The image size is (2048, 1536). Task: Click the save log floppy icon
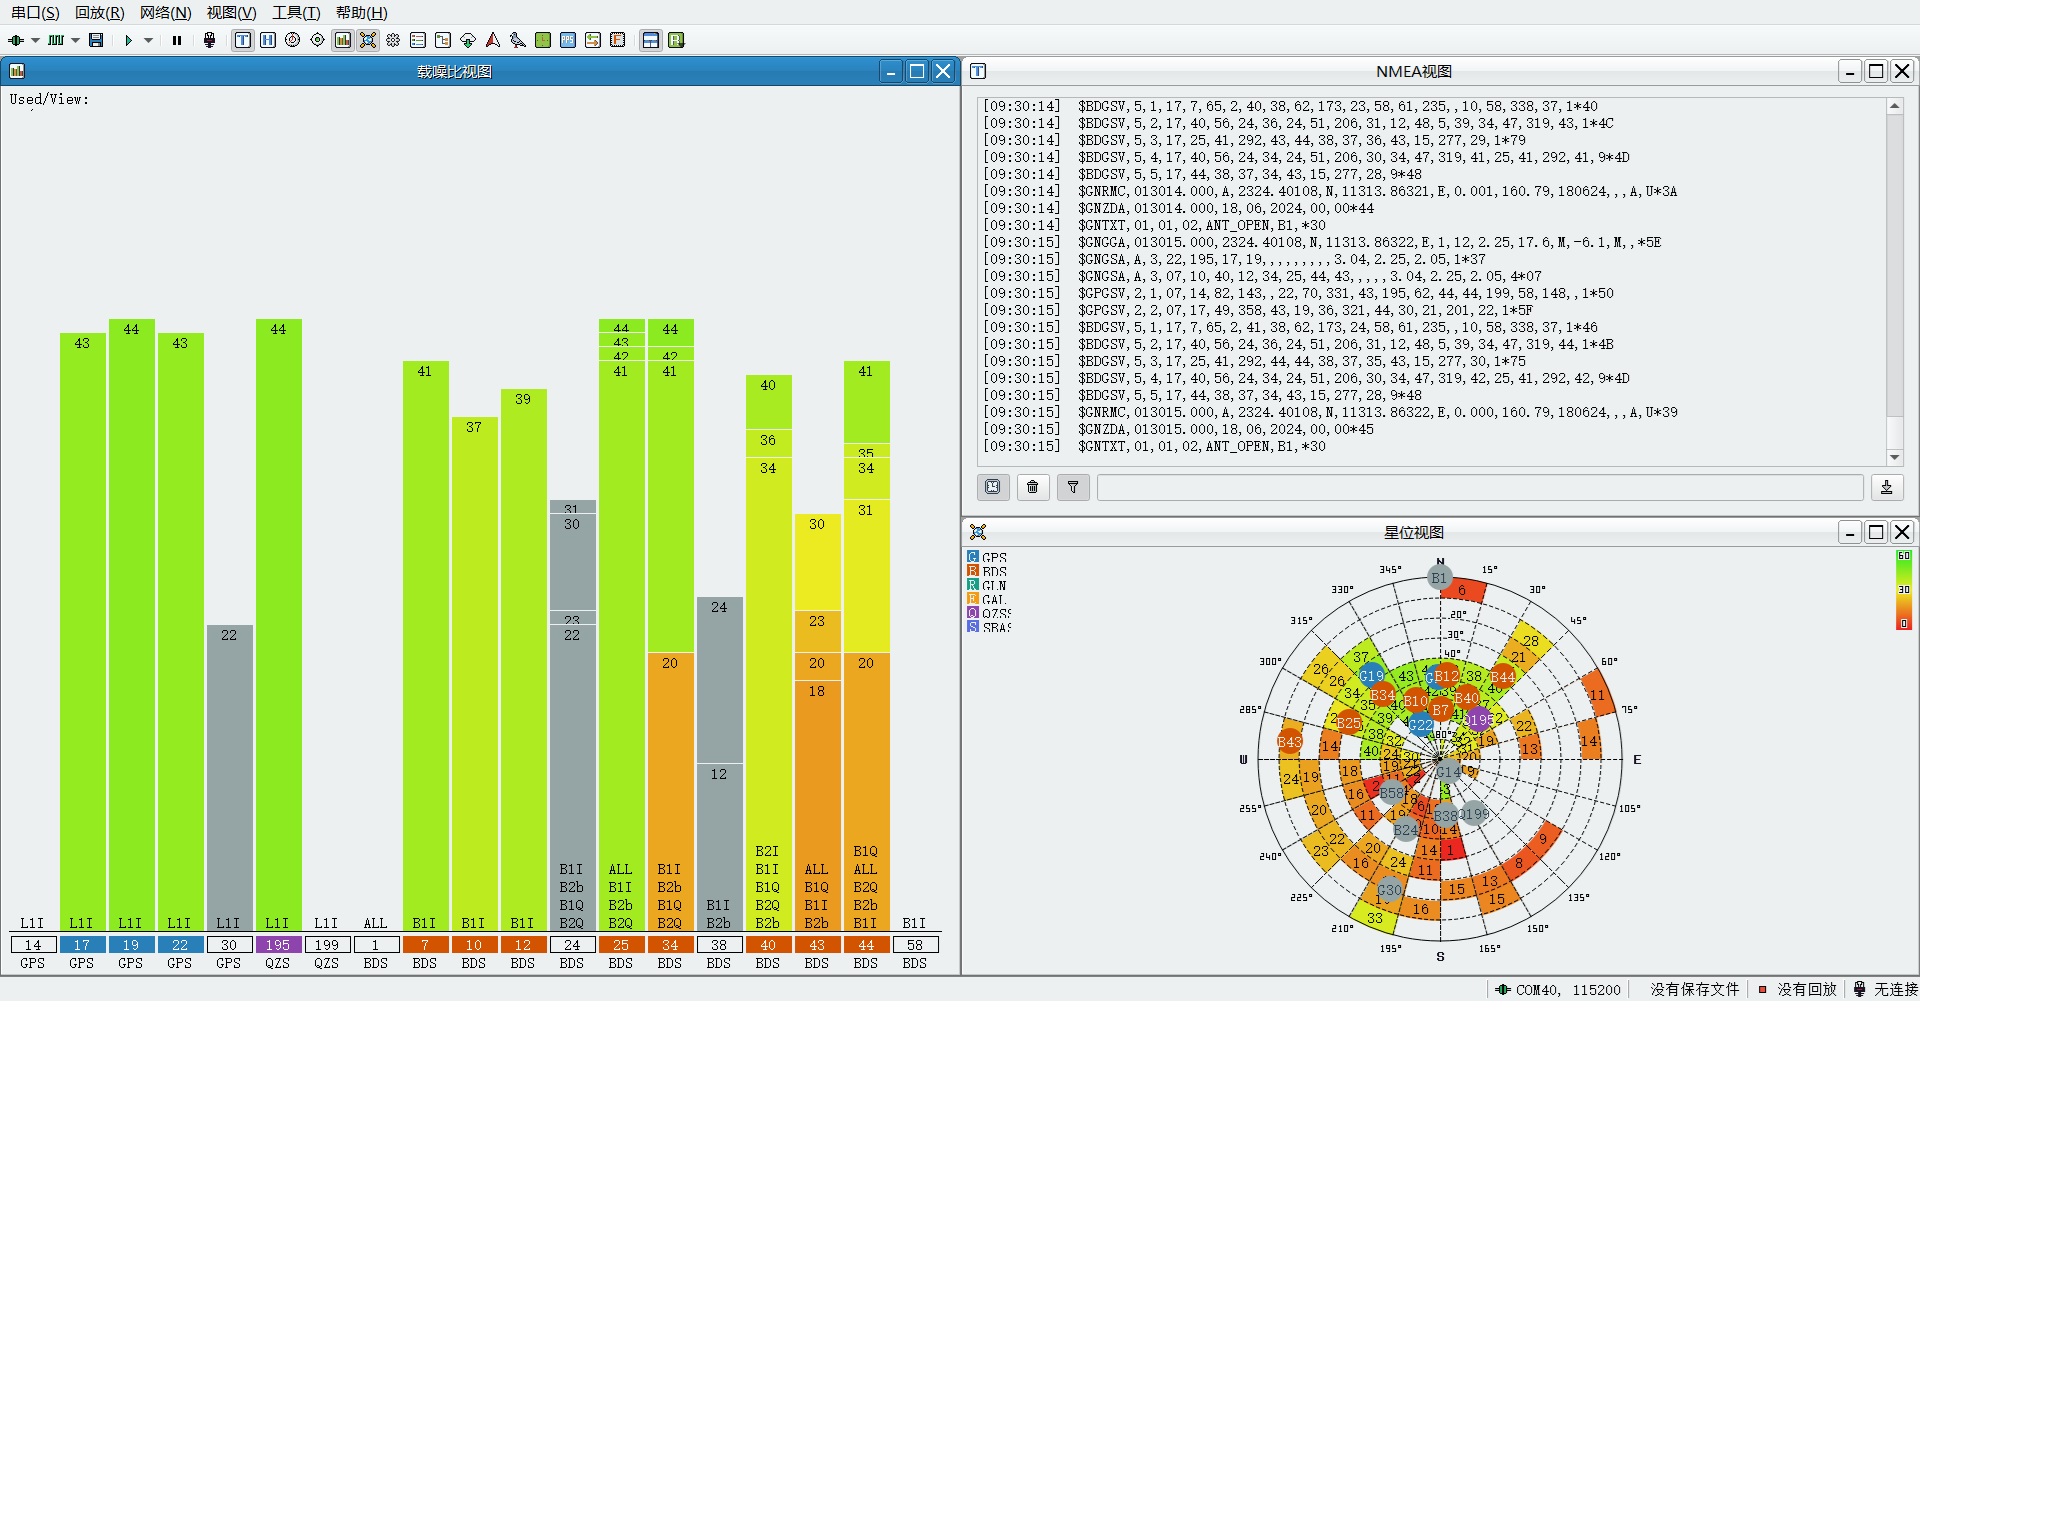tap(96, 40)
